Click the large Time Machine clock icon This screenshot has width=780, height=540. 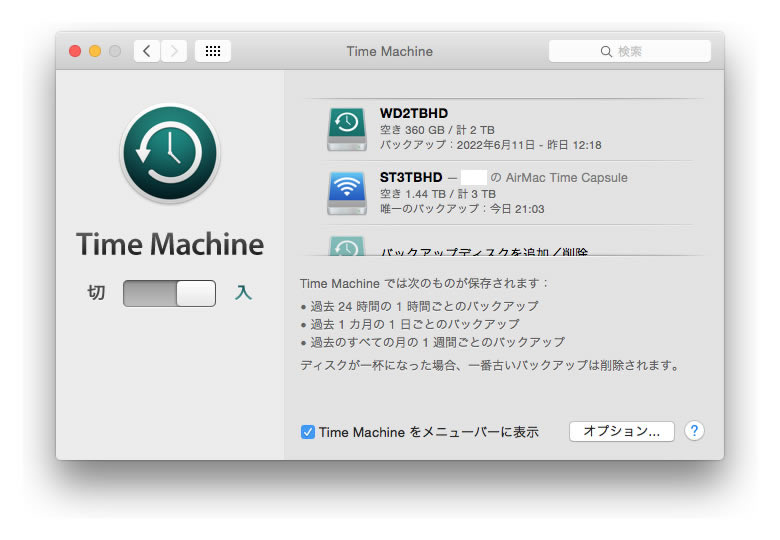pyautogui.click(x=169, y=153)
